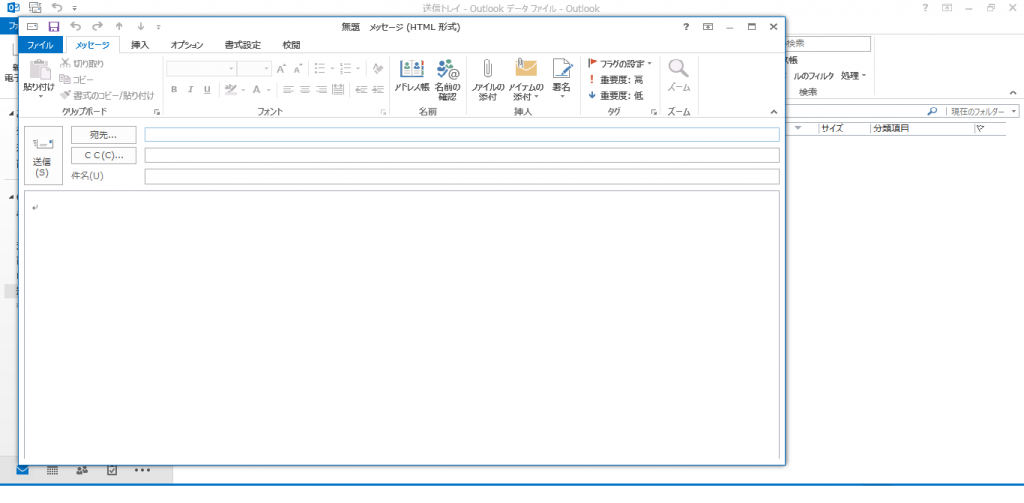Switch to the Options (オプション) tab

pyautogui.click(x=187, y=45)
